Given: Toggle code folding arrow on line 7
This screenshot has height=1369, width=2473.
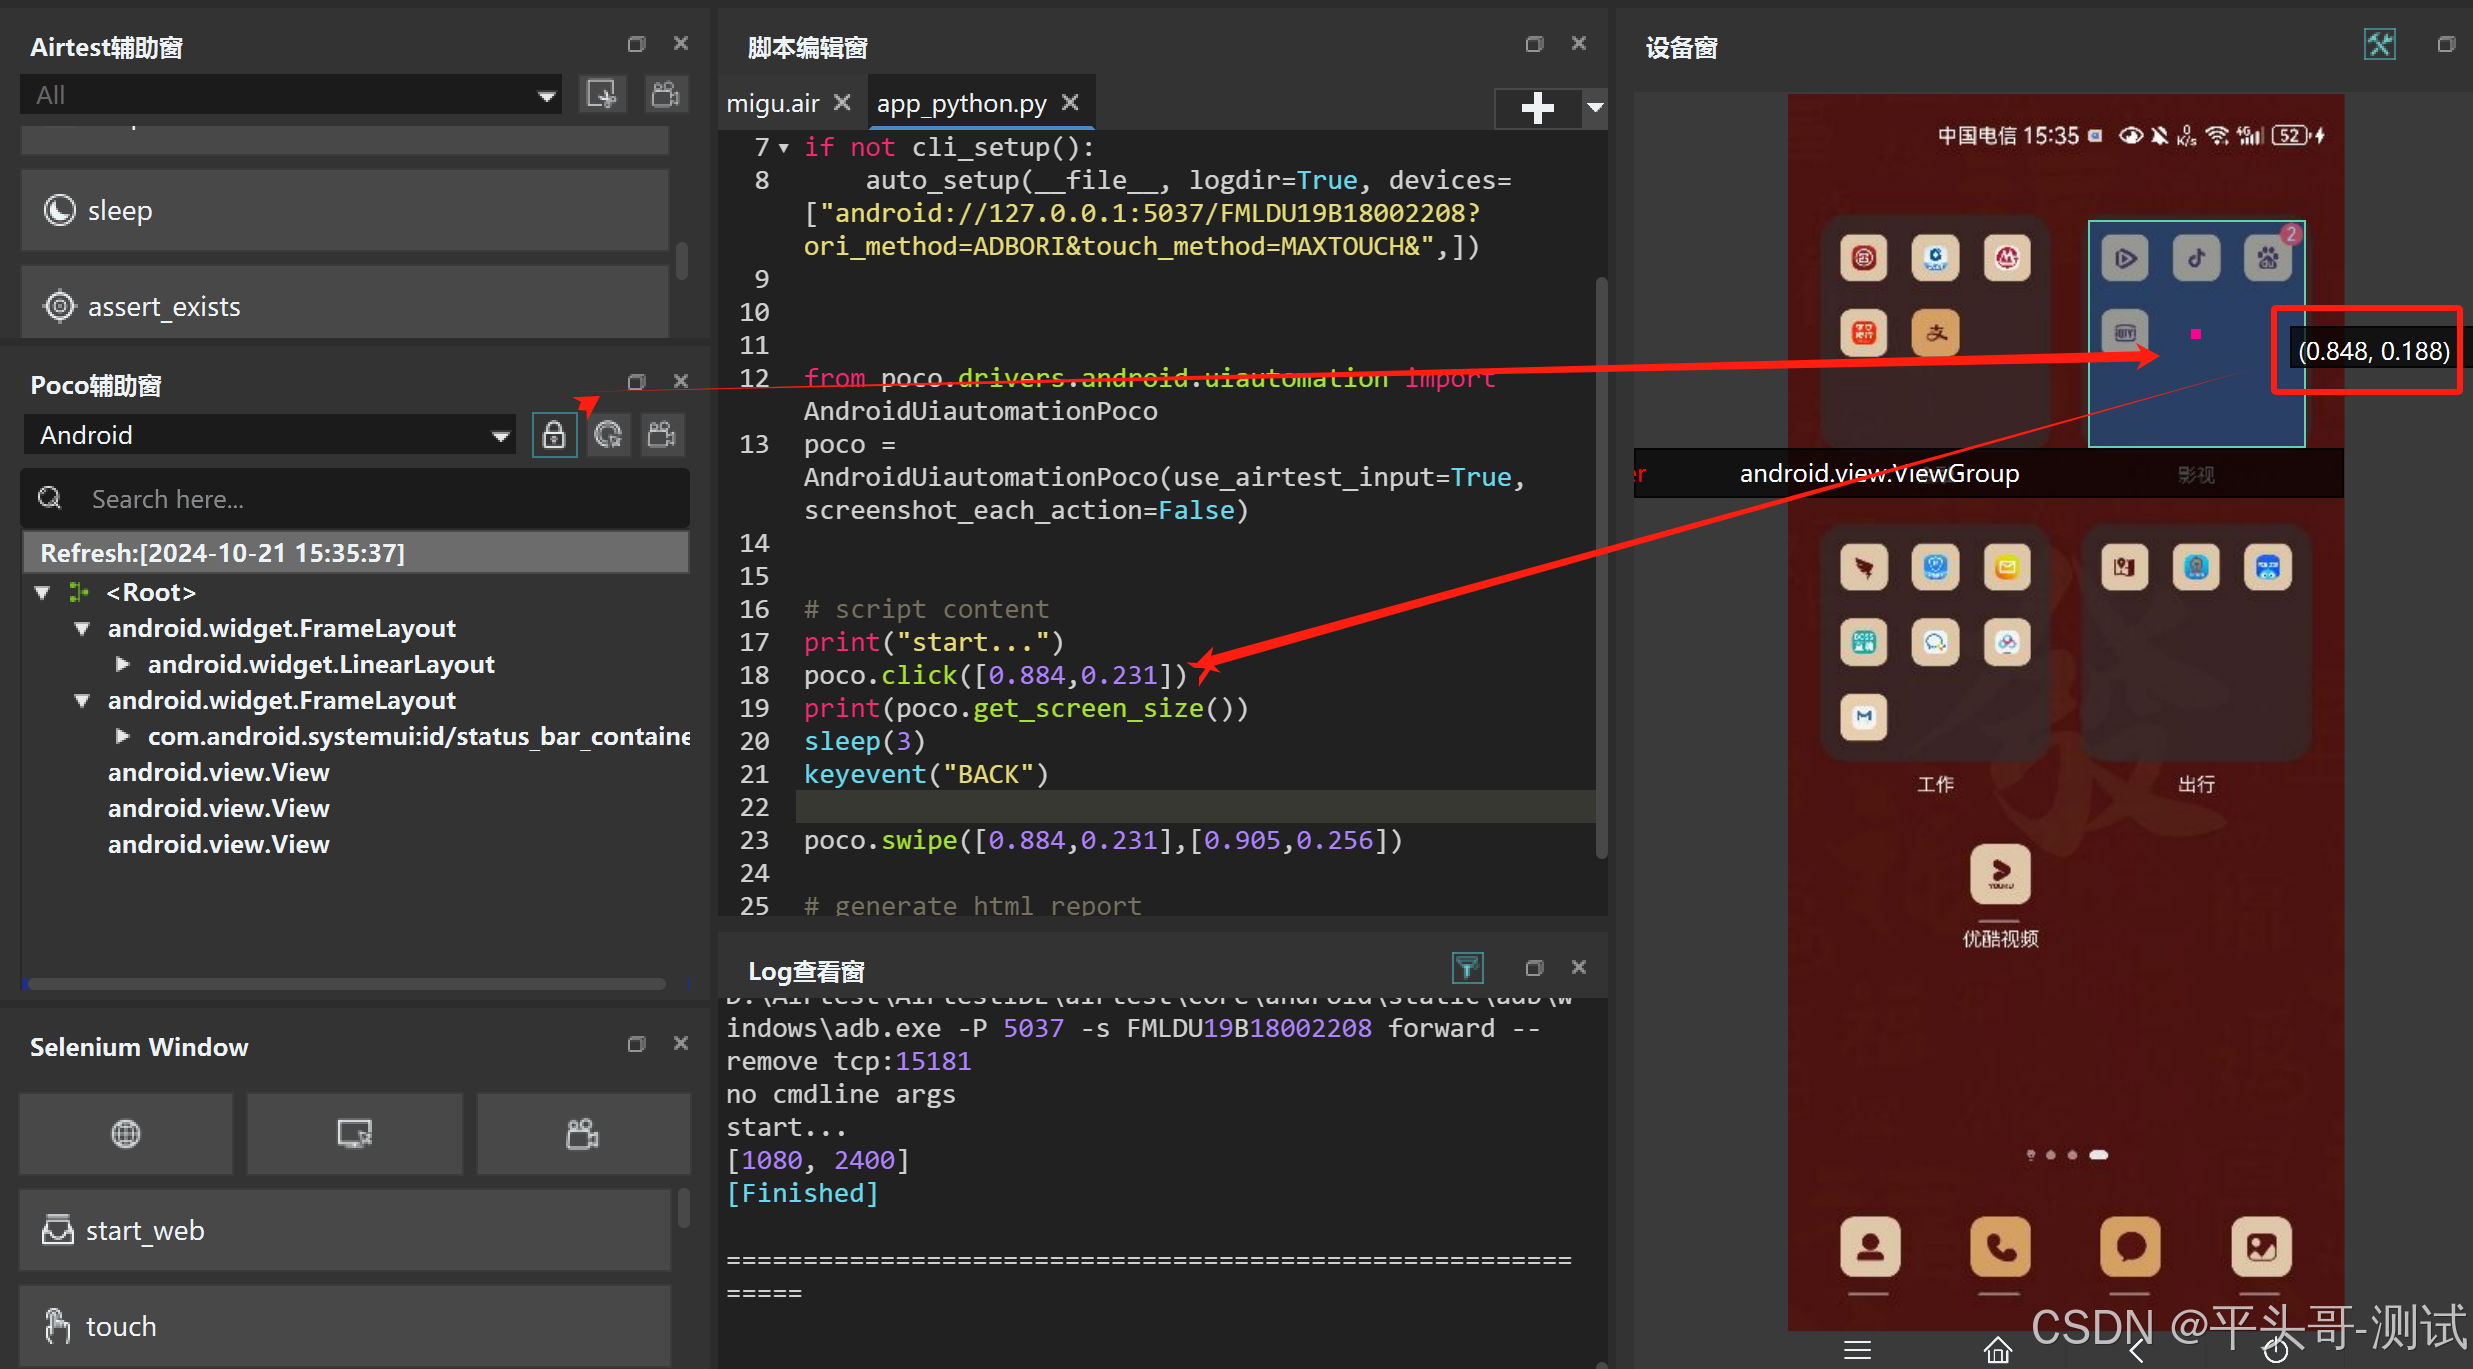Looking at the screenshot, I should (784, 148).
